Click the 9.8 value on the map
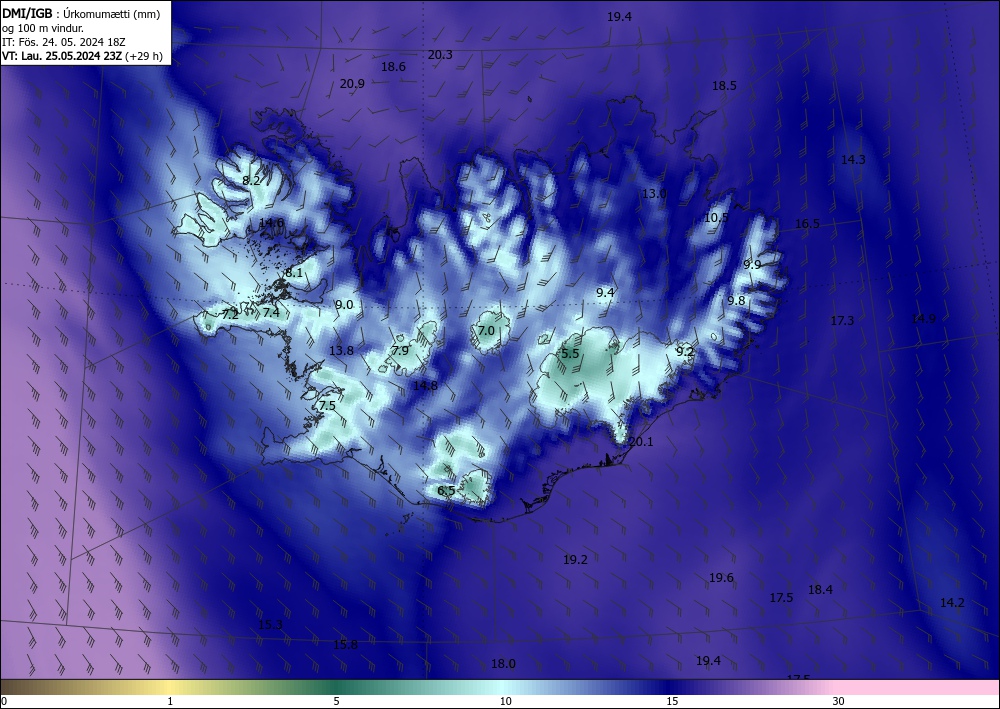This screenshot has height=709, width=1000. coord(737,300)
